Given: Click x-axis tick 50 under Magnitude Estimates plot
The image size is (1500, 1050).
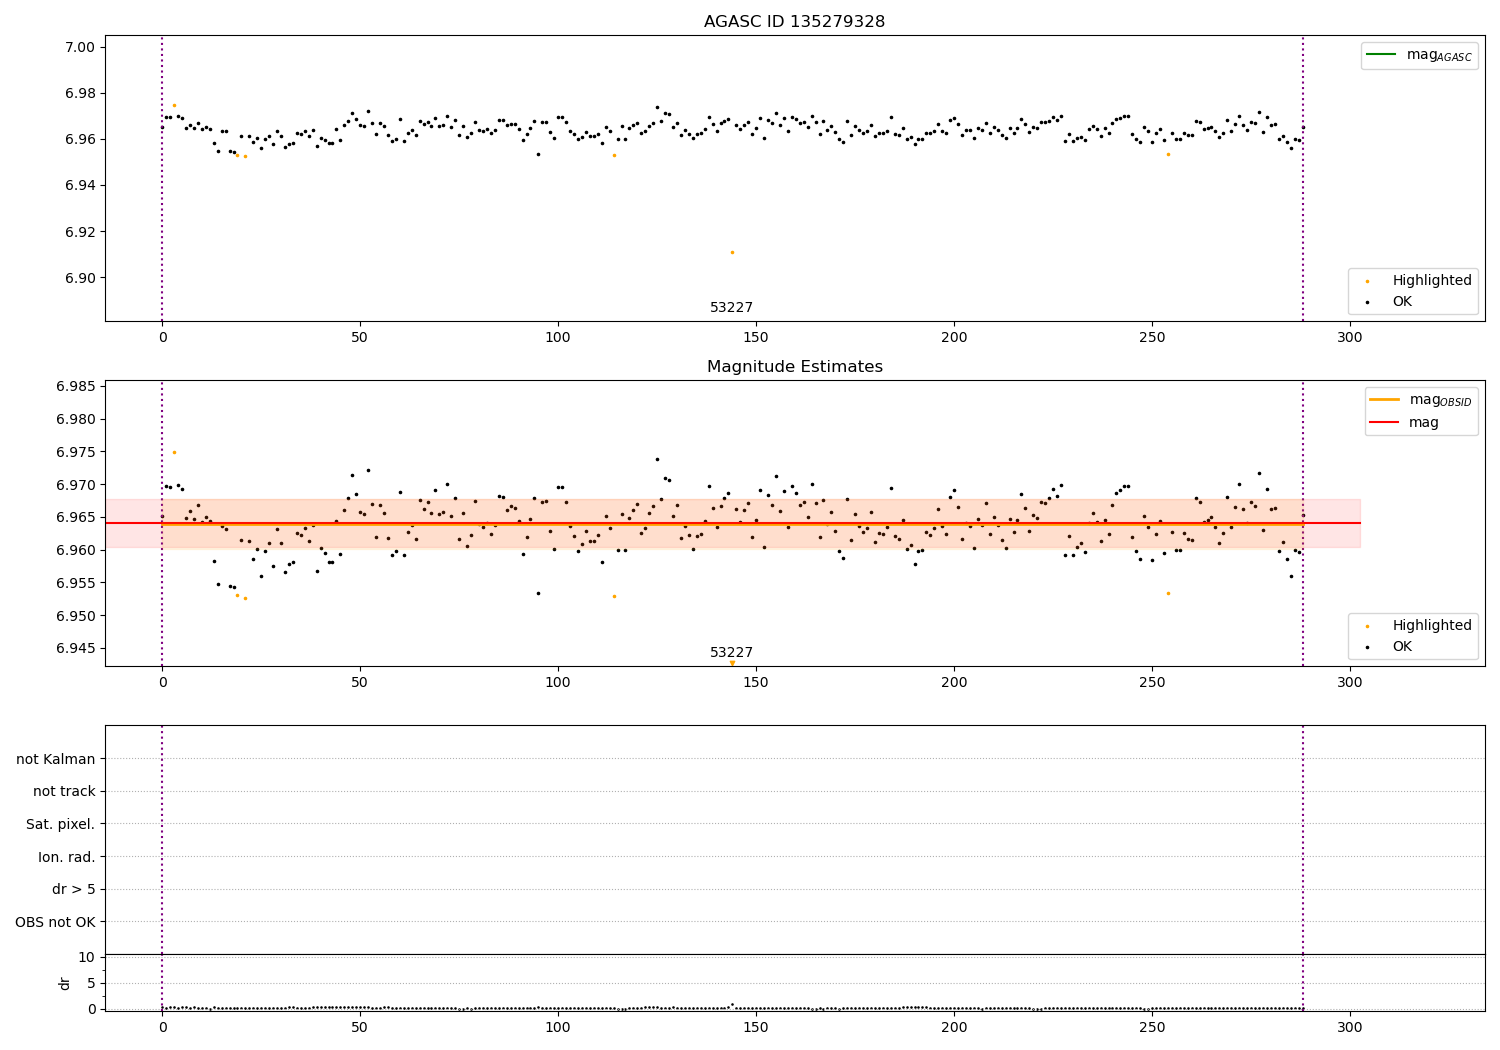Looking at the screenshot, I should [x=359, y=683].
